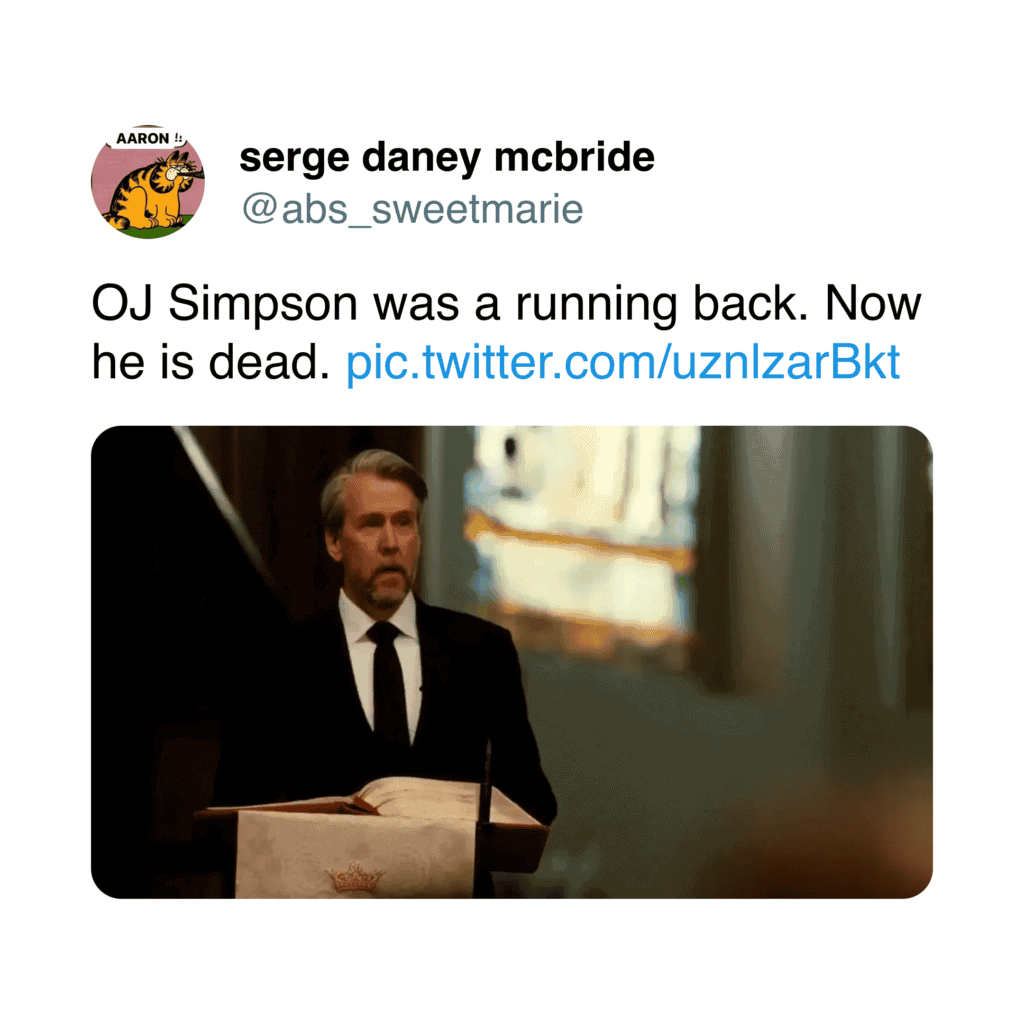Follow the pic.twitter.com/uznlzarBkt link

pyautogui.click(x=623, y=362)
